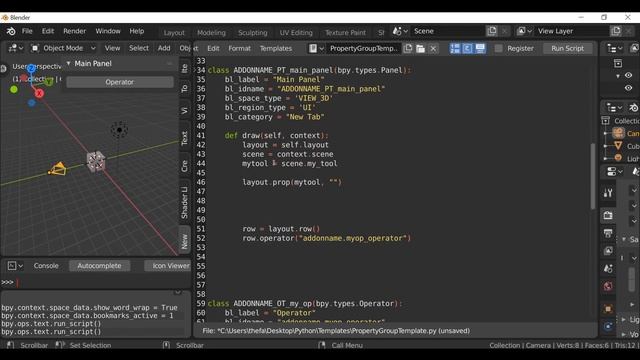
Task: Select the Shader Li sidebar tab
Action: (184, 202)
